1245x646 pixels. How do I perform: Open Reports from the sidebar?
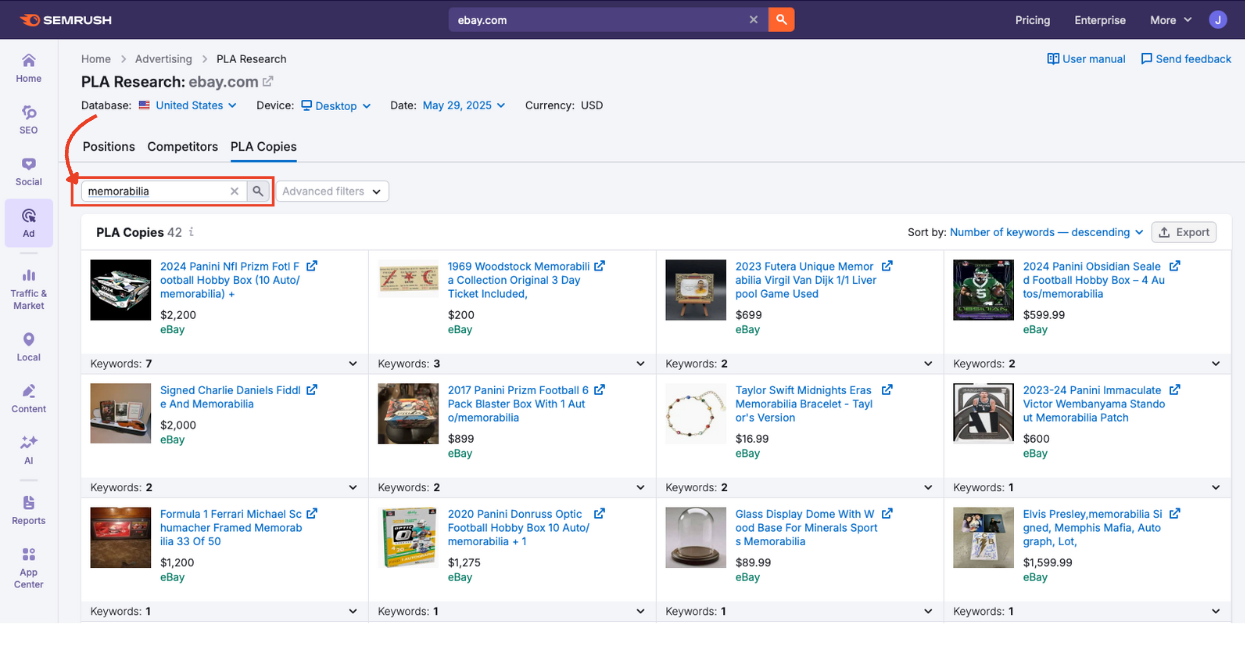click(28, 505)
